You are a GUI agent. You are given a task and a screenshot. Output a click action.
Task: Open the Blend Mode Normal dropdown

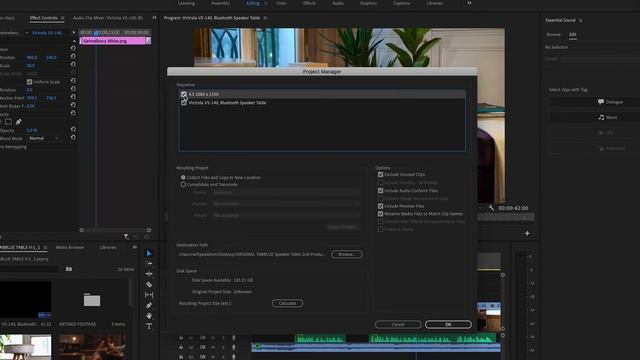(x=44, y=138)
